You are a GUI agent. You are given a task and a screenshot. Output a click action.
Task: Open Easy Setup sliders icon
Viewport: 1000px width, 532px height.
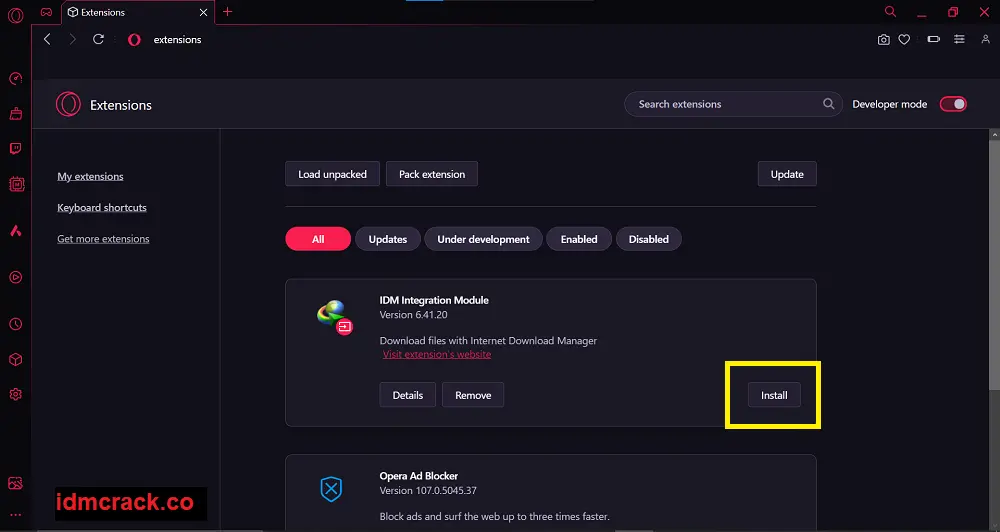point(959,40)
